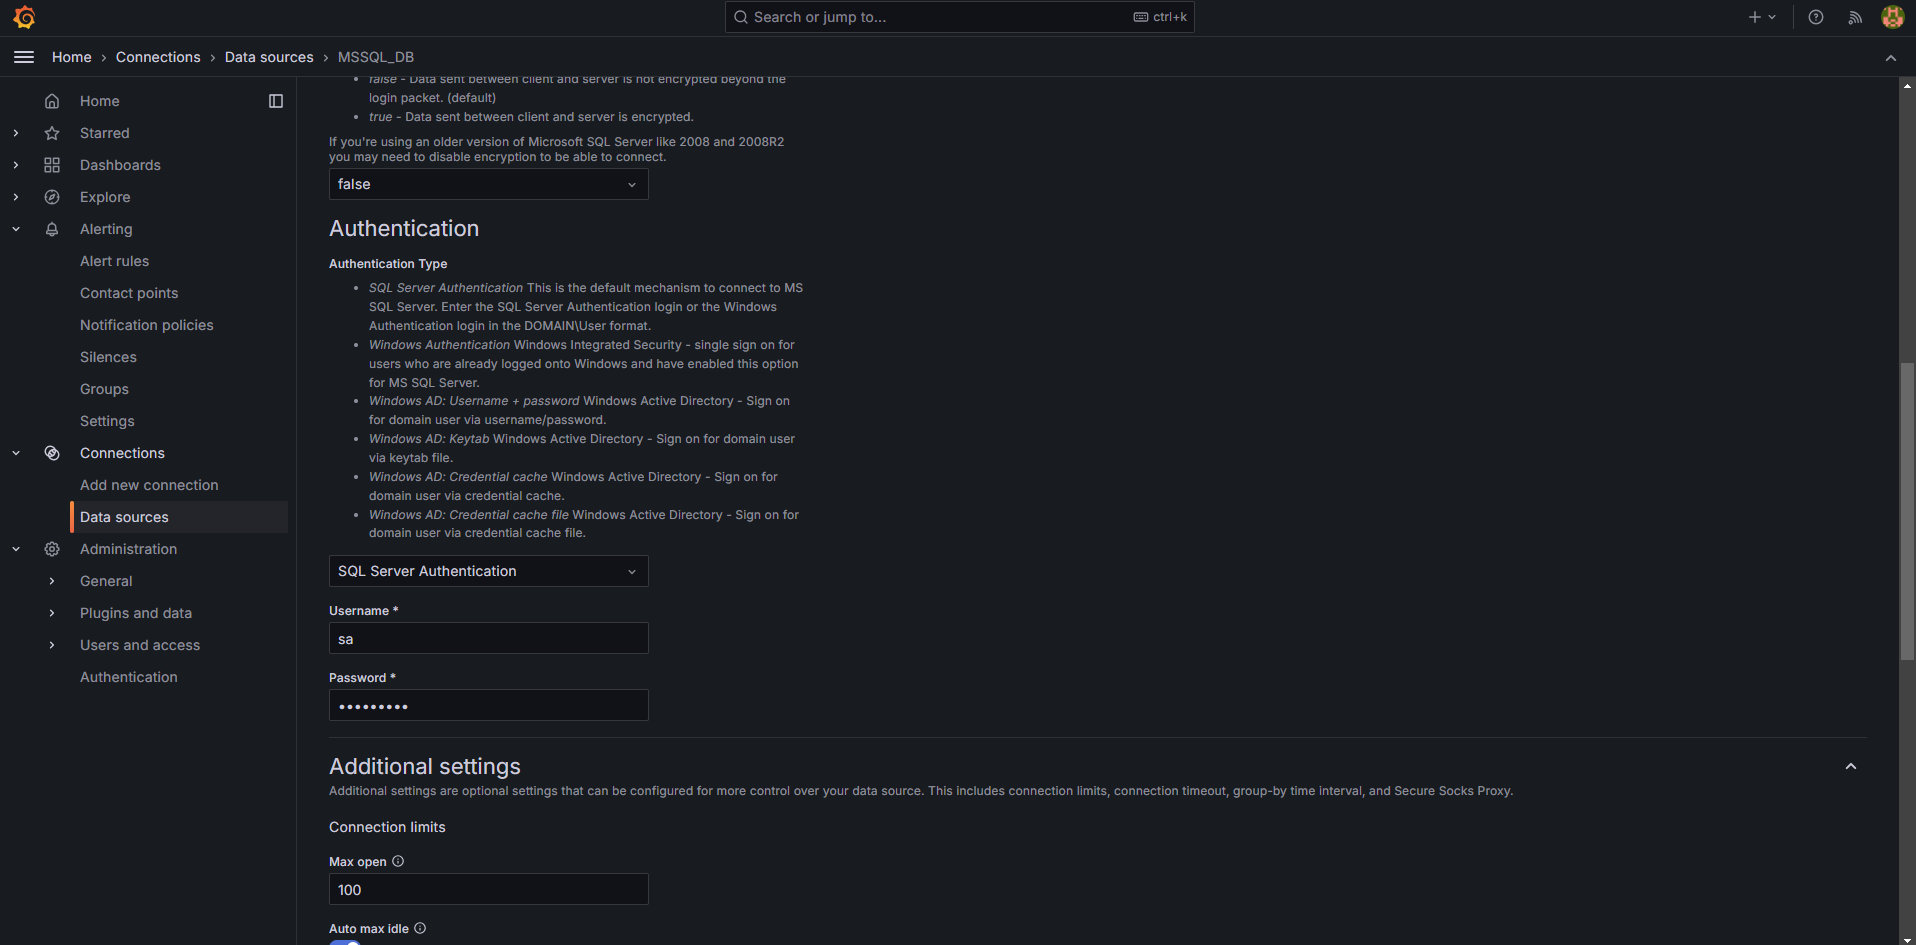Click the Username input field
This screenshot has width=1916, height=945.
coord(488,638)
